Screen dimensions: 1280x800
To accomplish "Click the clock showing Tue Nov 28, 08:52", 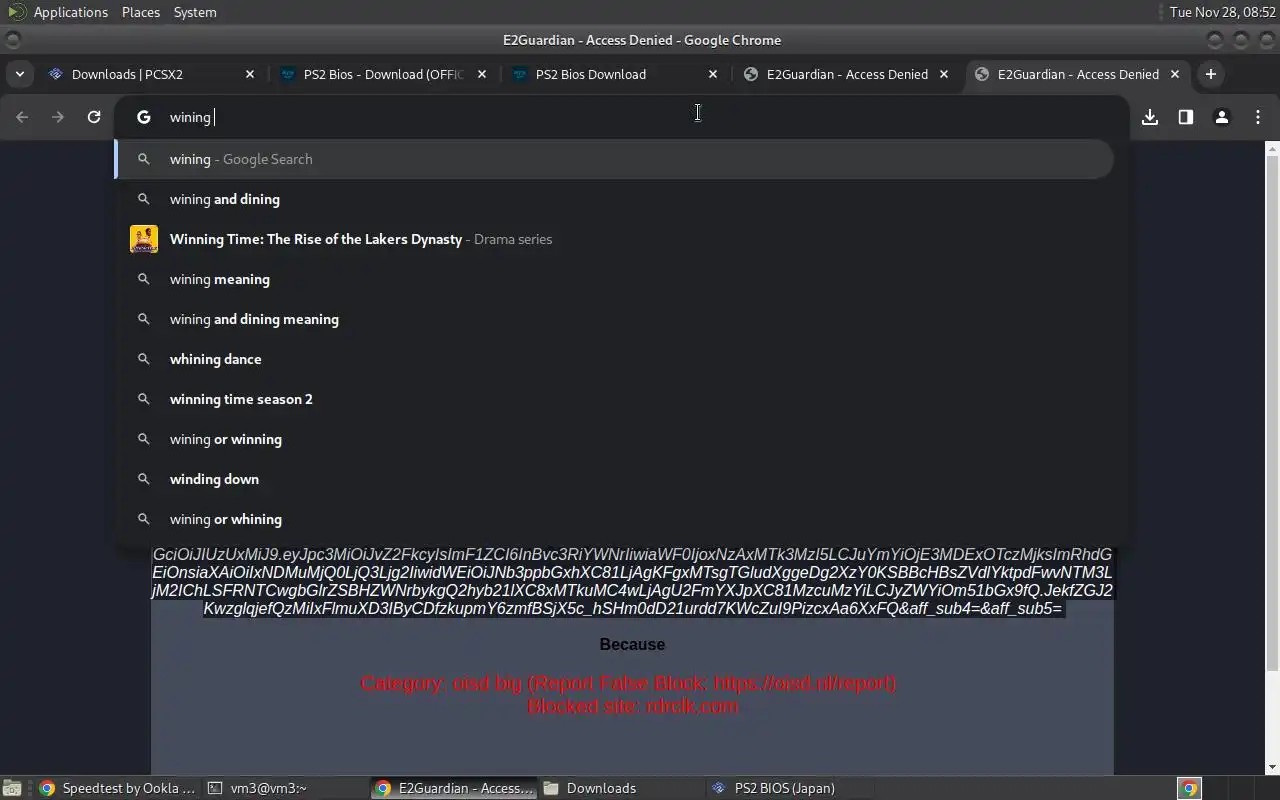I will 1223,12.
